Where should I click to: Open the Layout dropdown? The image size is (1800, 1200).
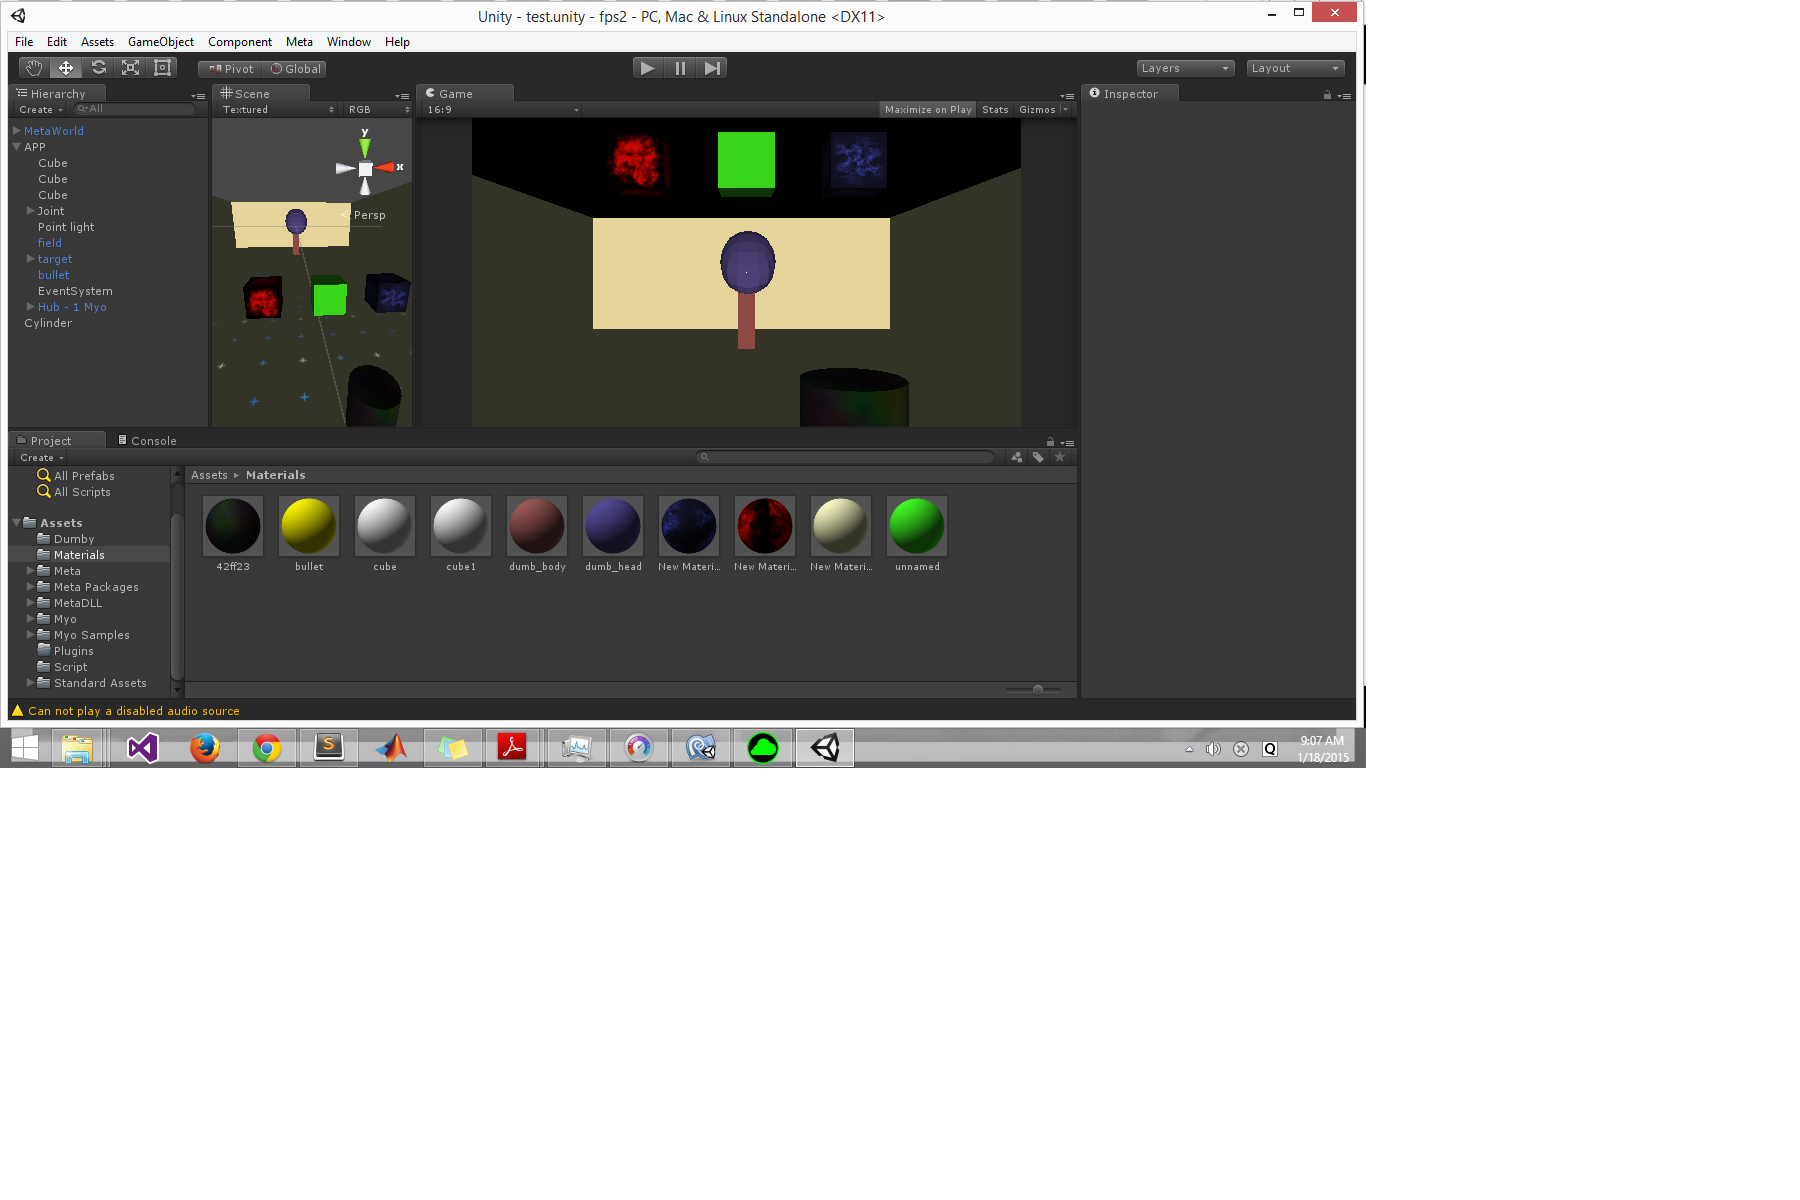point(1295,68)
